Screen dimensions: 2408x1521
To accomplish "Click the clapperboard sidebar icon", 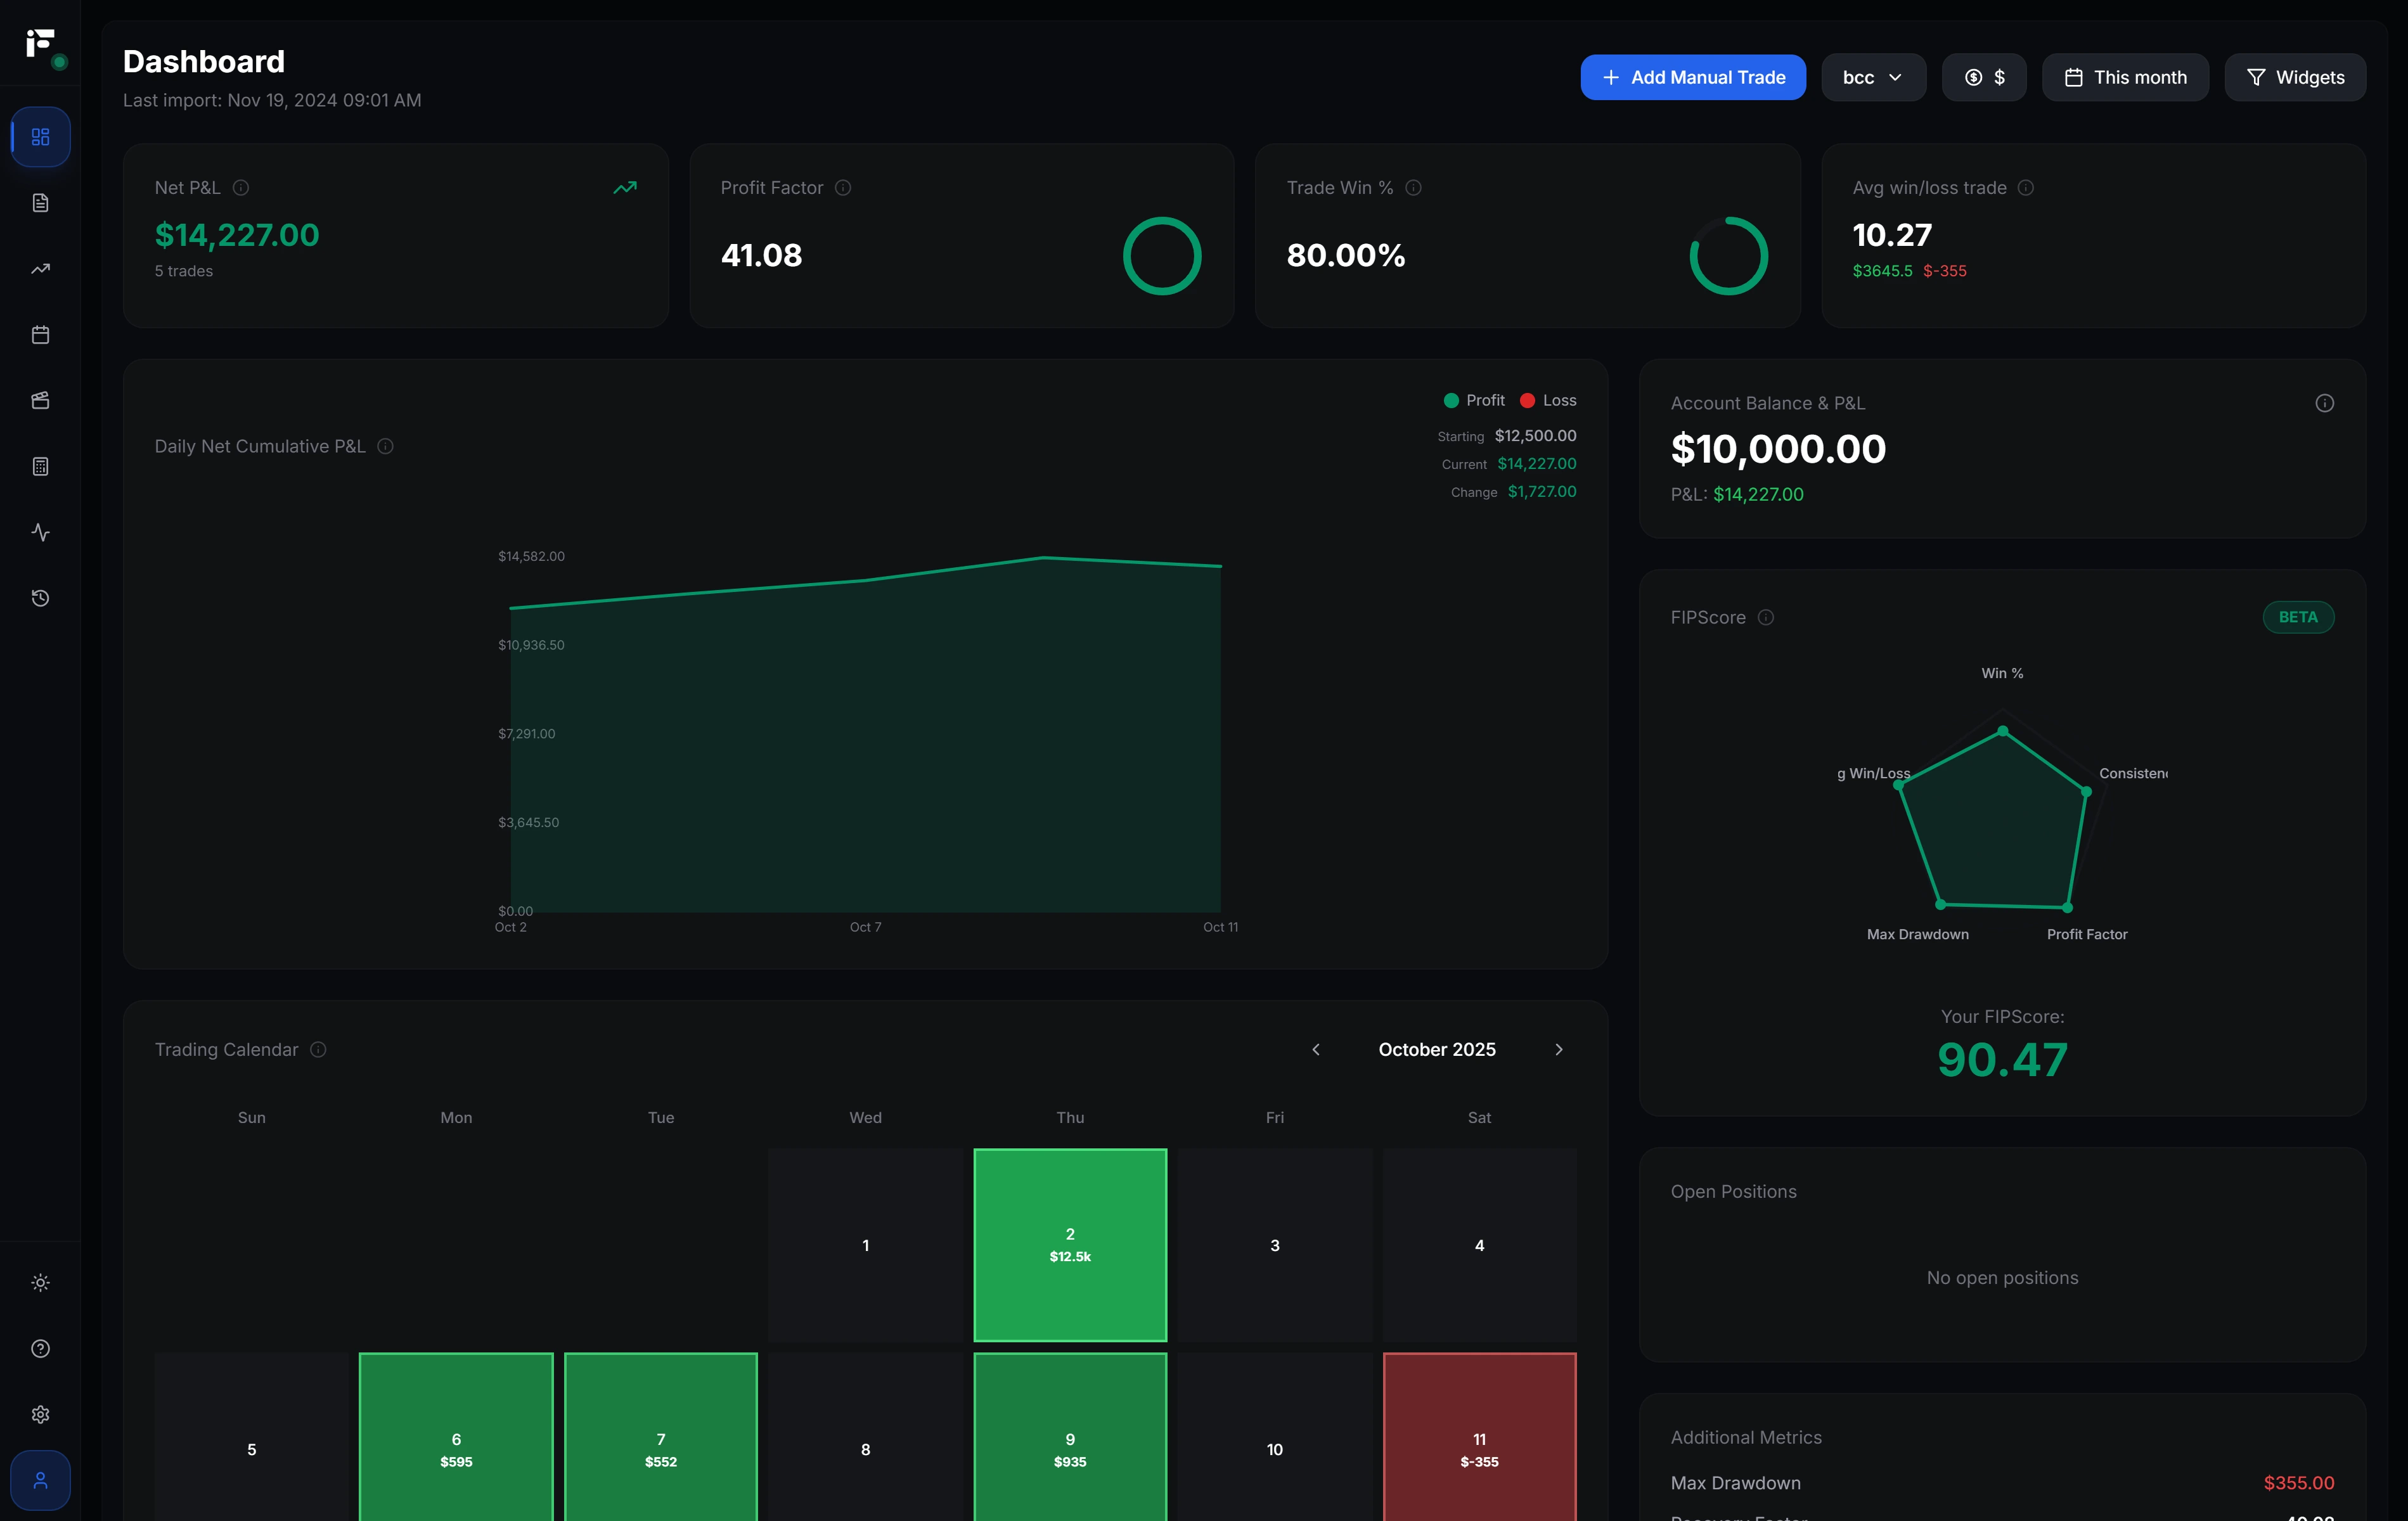I will (40, 401).
